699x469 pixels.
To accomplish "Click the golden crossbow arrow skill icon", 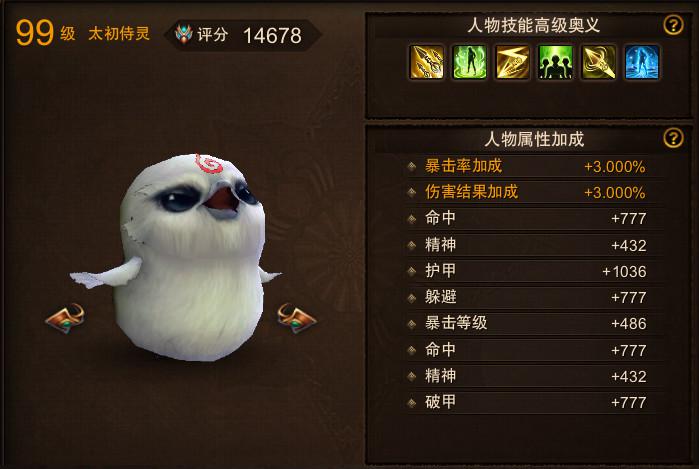I will [599, 62].
